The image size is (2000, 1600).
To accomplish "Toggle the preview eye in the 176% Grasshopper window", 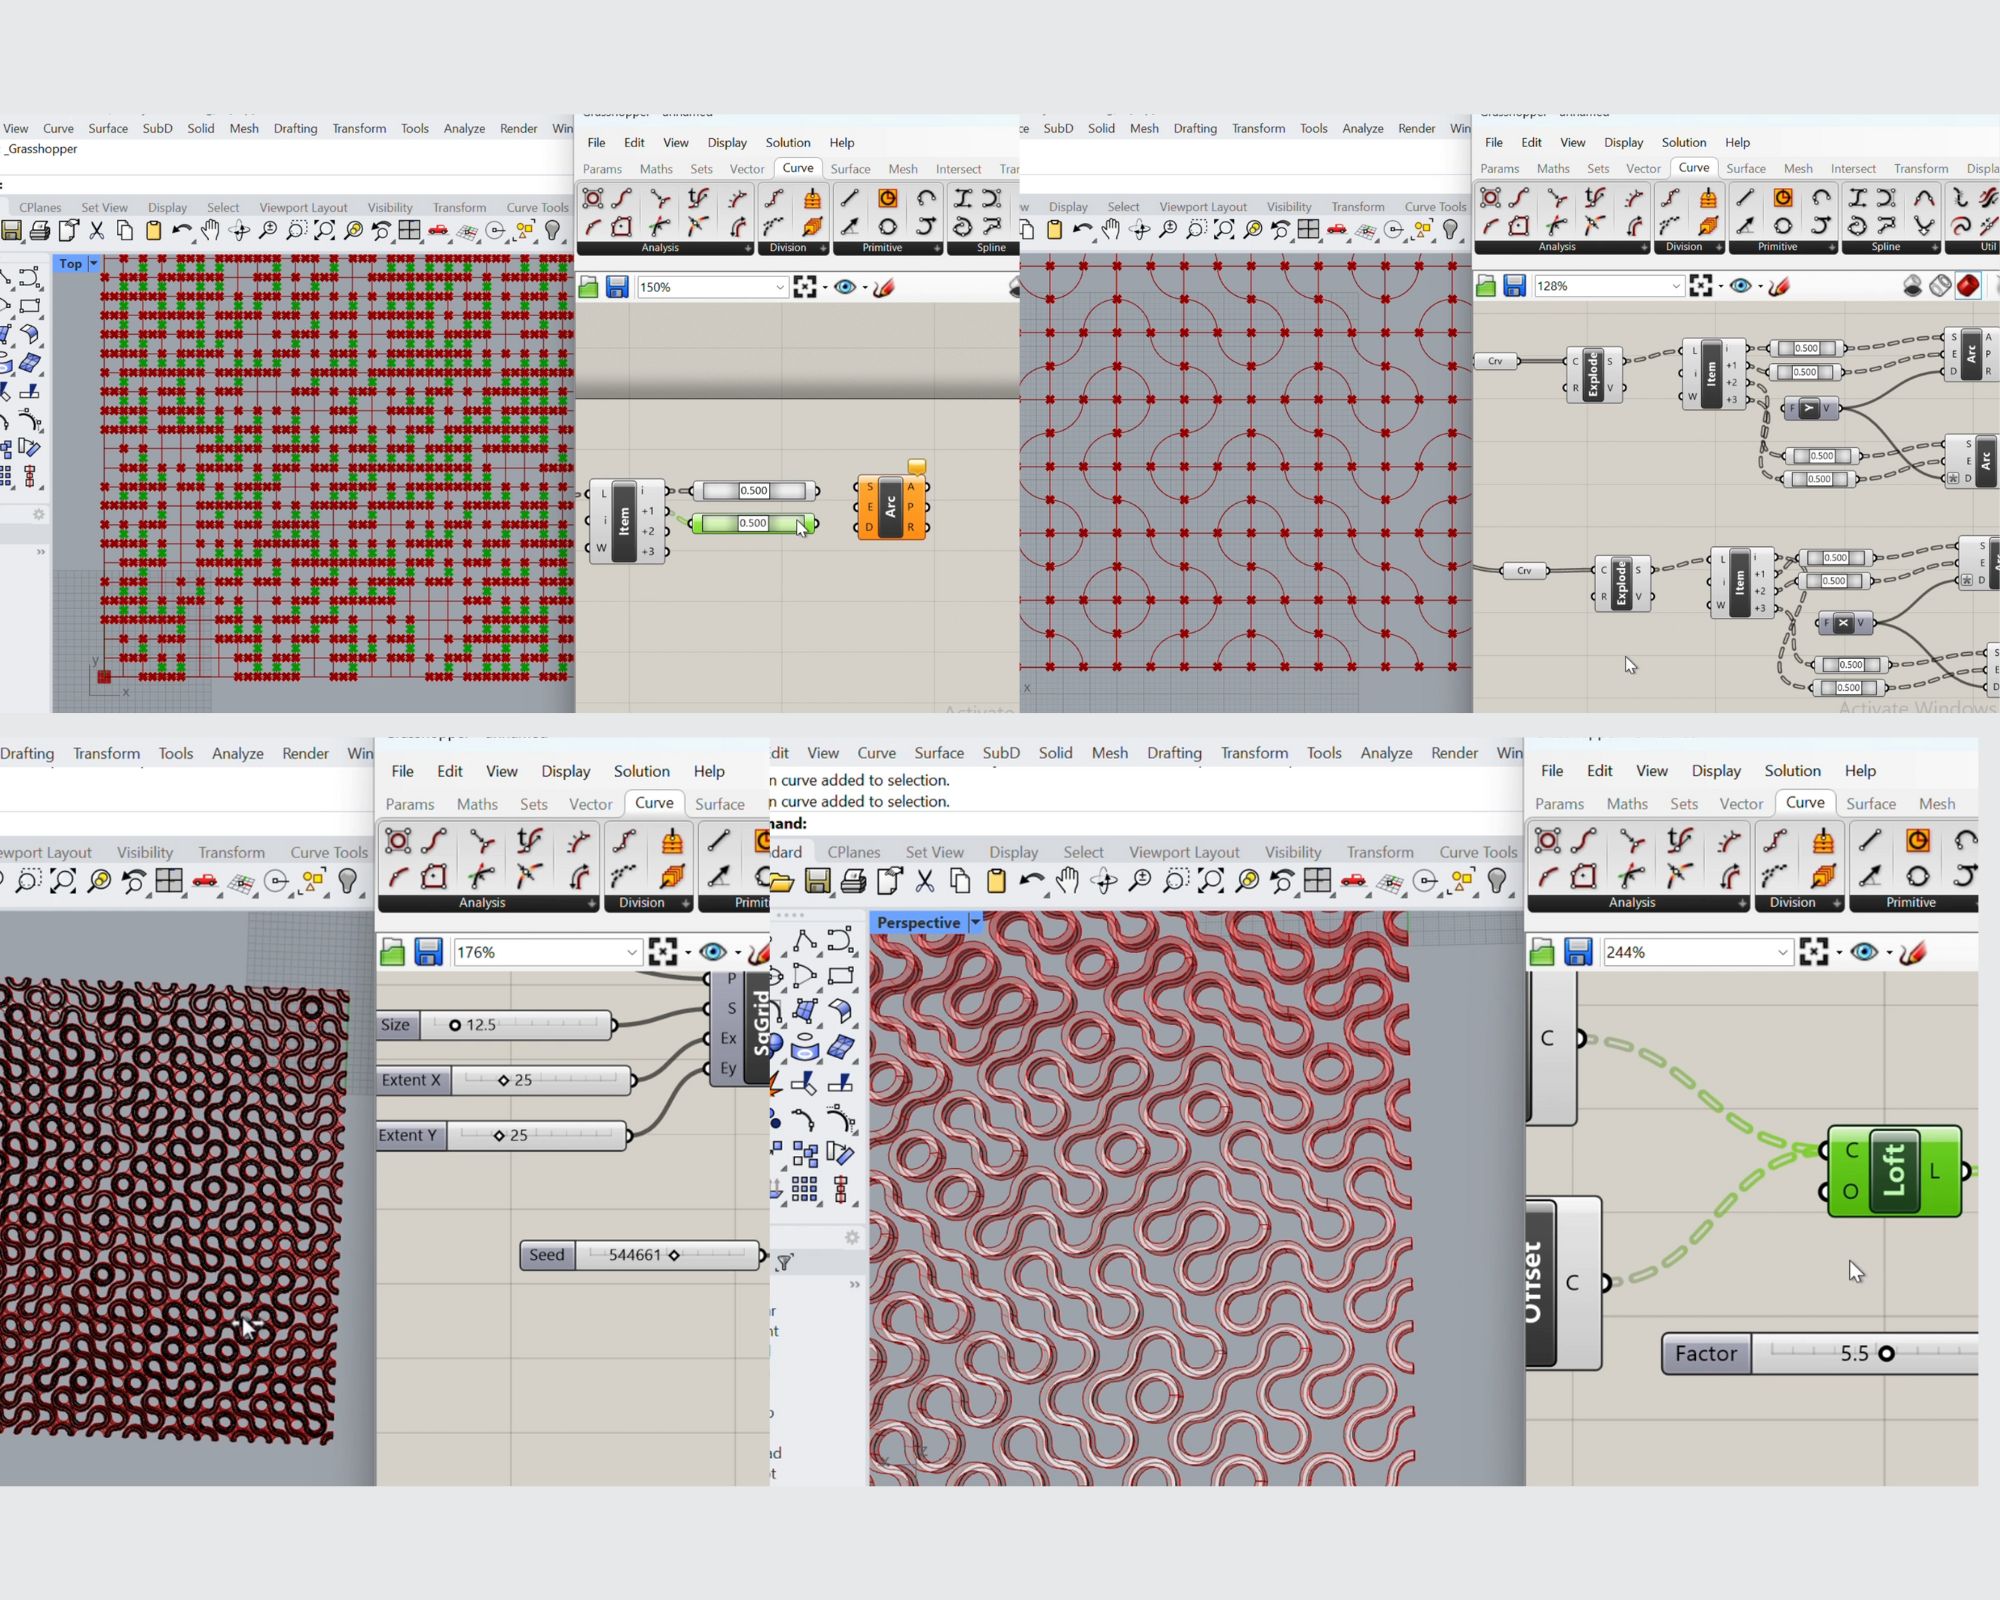I will (x=713, y=952).
